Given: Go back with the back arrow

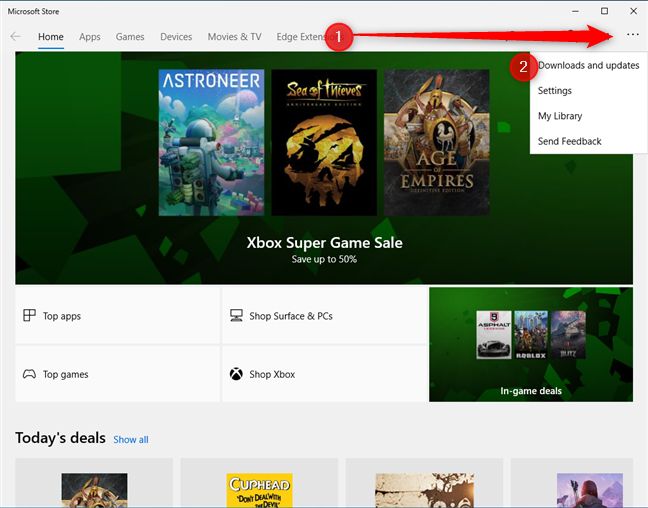Looking at the screenshot, I should [x=15, y=36].
